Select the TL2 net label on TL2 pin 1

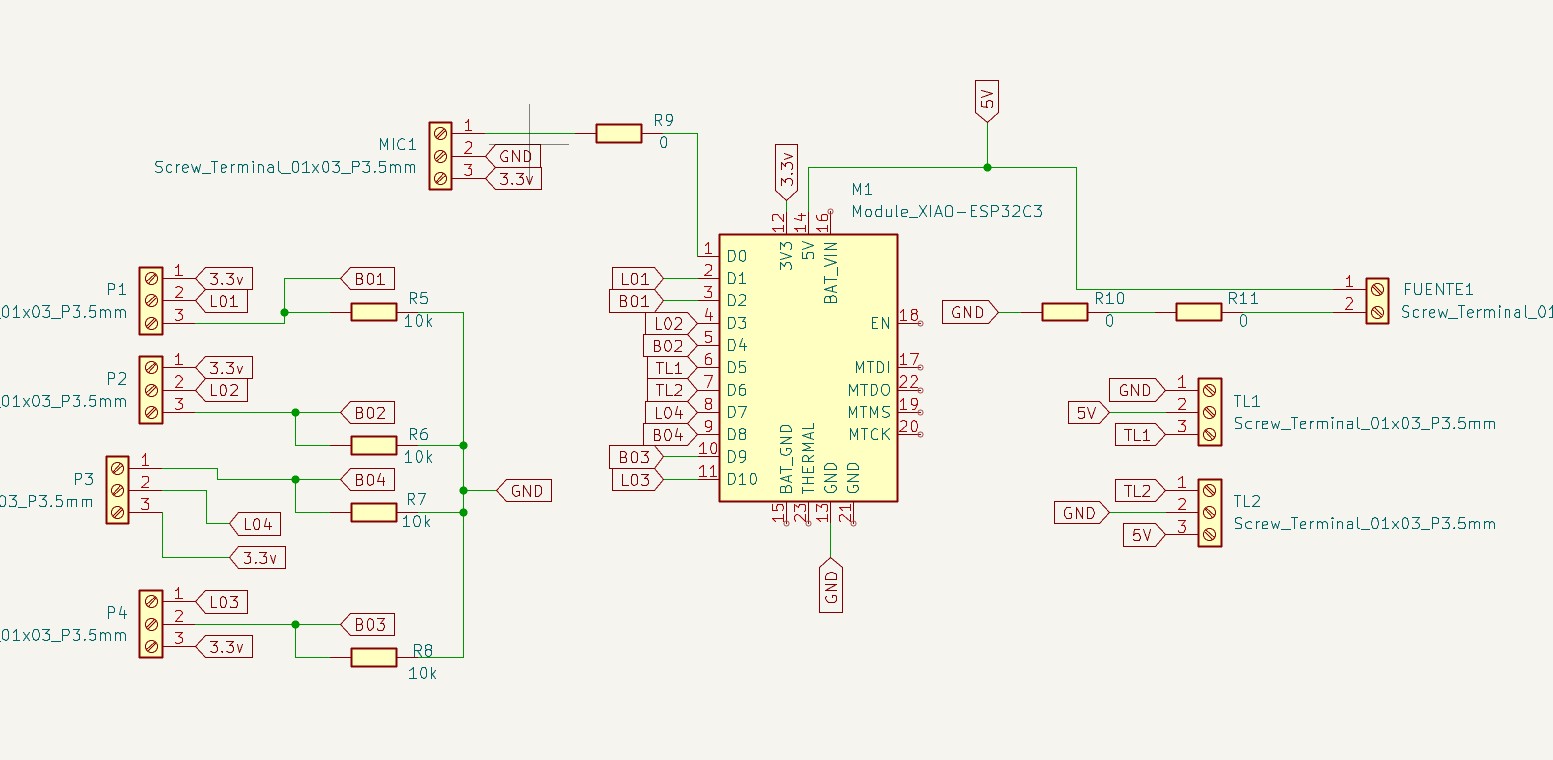point(1139,490)
